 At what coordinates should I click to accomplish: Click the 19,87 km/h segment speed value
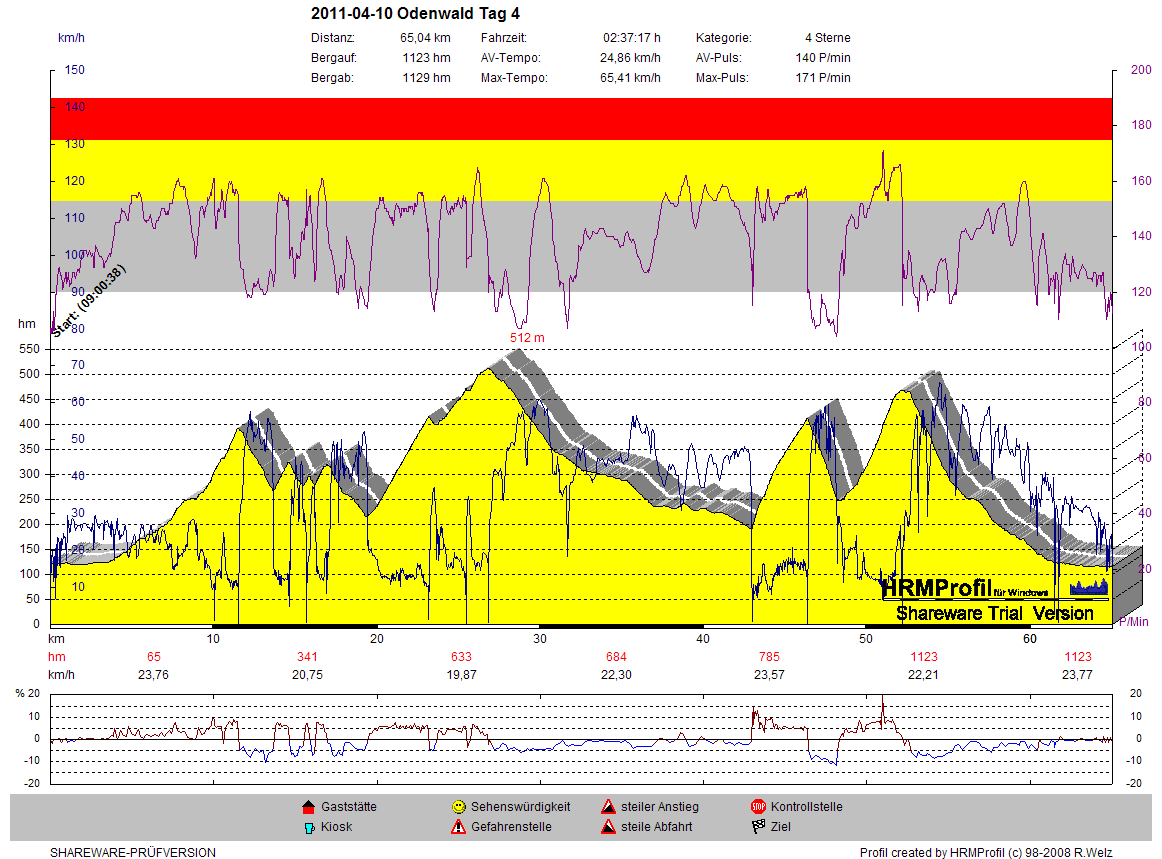click(x=461, y=675)
